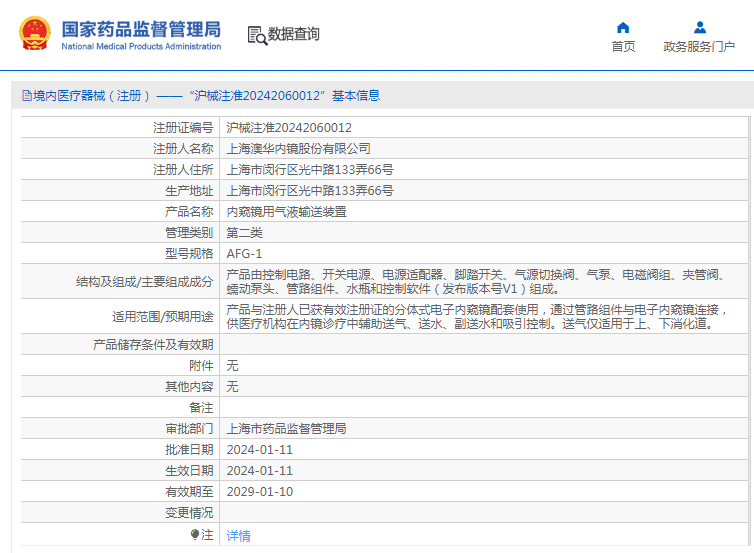754x553 pixels.
Task: Click the 审批部门 label
Action: click(x=189, y=428)
